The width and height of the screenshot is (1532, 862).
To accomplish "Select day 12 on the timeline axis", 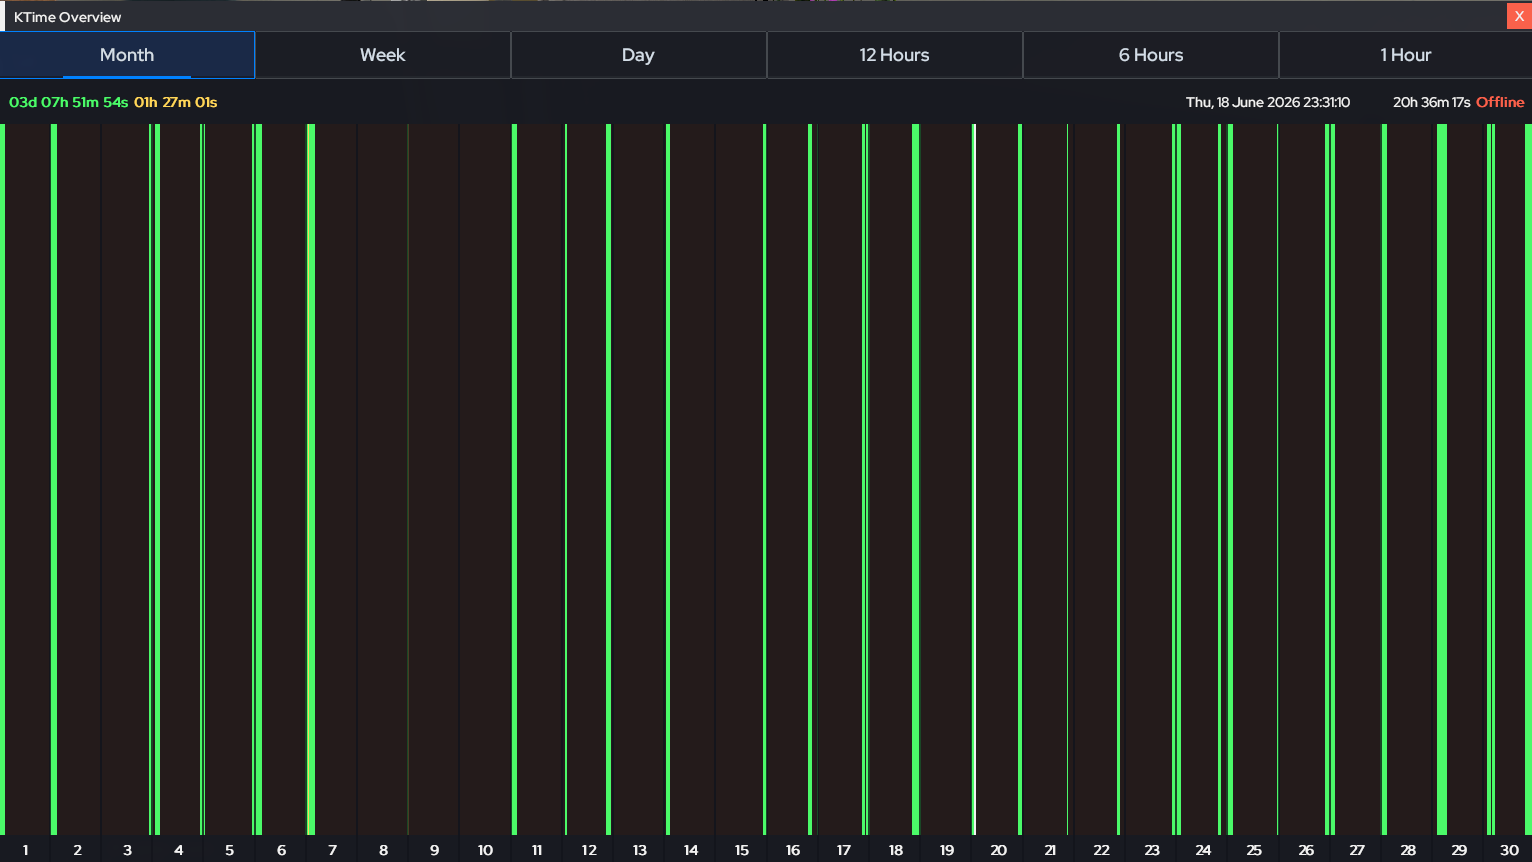I will tap(589, 850).
